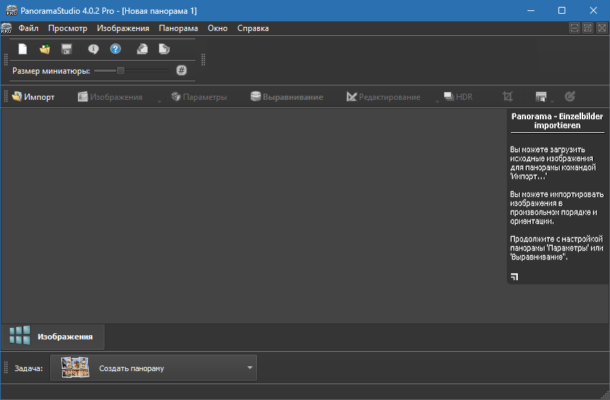Click the thumbnail size slider handle
Screen dimensions: 610x400
pos(121,70)
